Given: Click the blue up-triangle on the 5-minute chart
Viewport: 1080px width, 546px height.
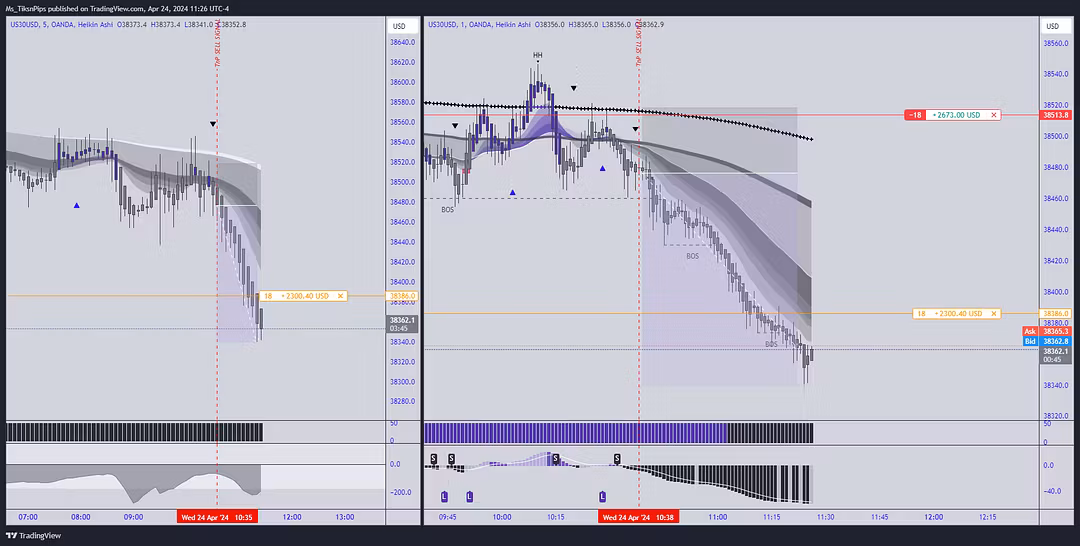Looking at the screenshot, I should pyautogui.click(x=78, y=205).
